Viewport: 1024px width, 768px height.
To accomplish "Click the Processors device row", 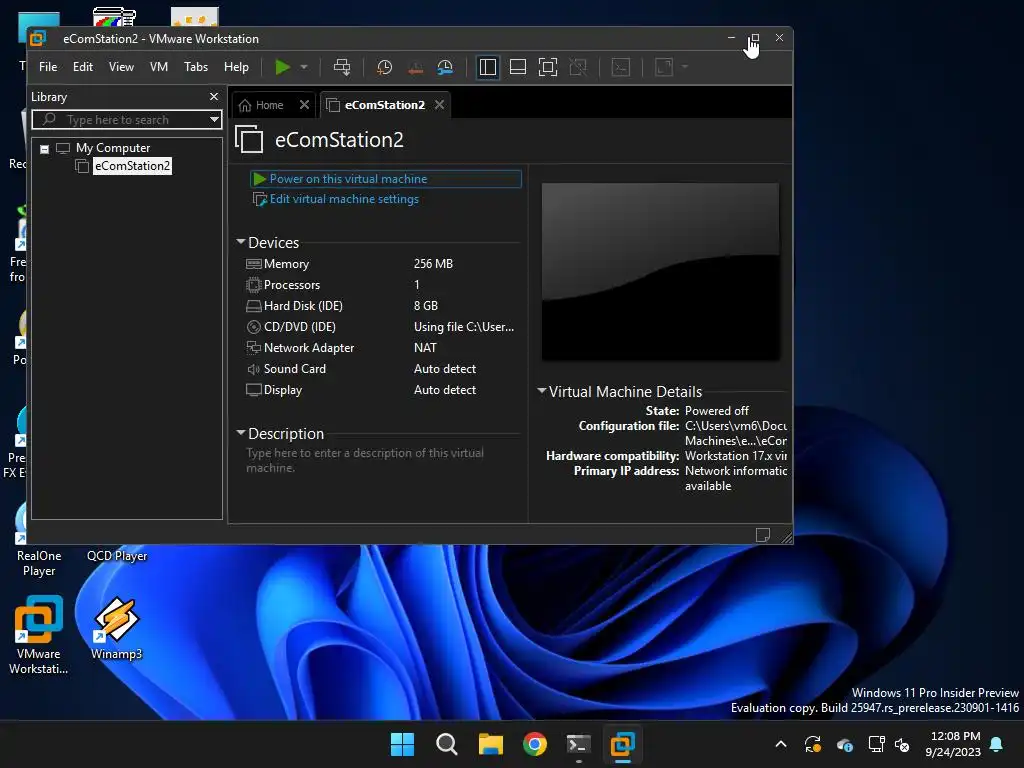I will click(x=382, y=285).
